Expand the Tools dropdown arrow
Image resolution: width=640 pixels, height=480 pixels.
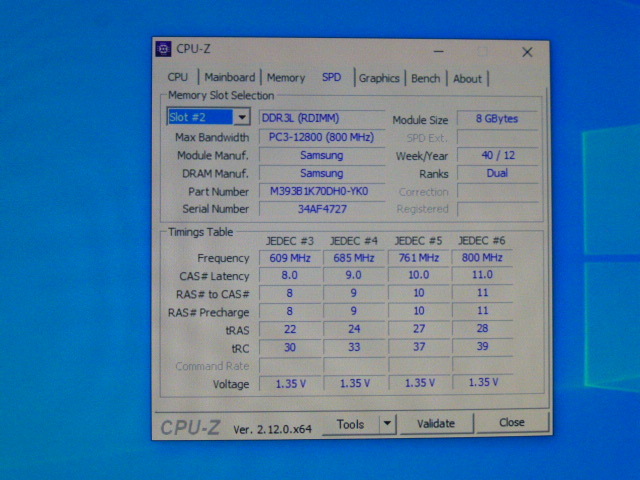tap(387, 424)
